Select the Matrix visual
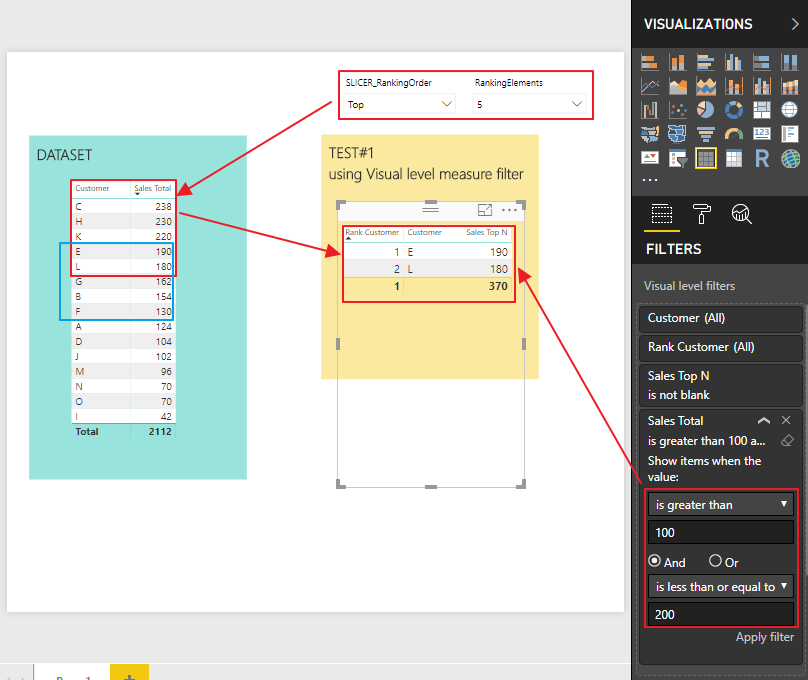This screenshot has height=680, width=808. [x=734, y=158]
